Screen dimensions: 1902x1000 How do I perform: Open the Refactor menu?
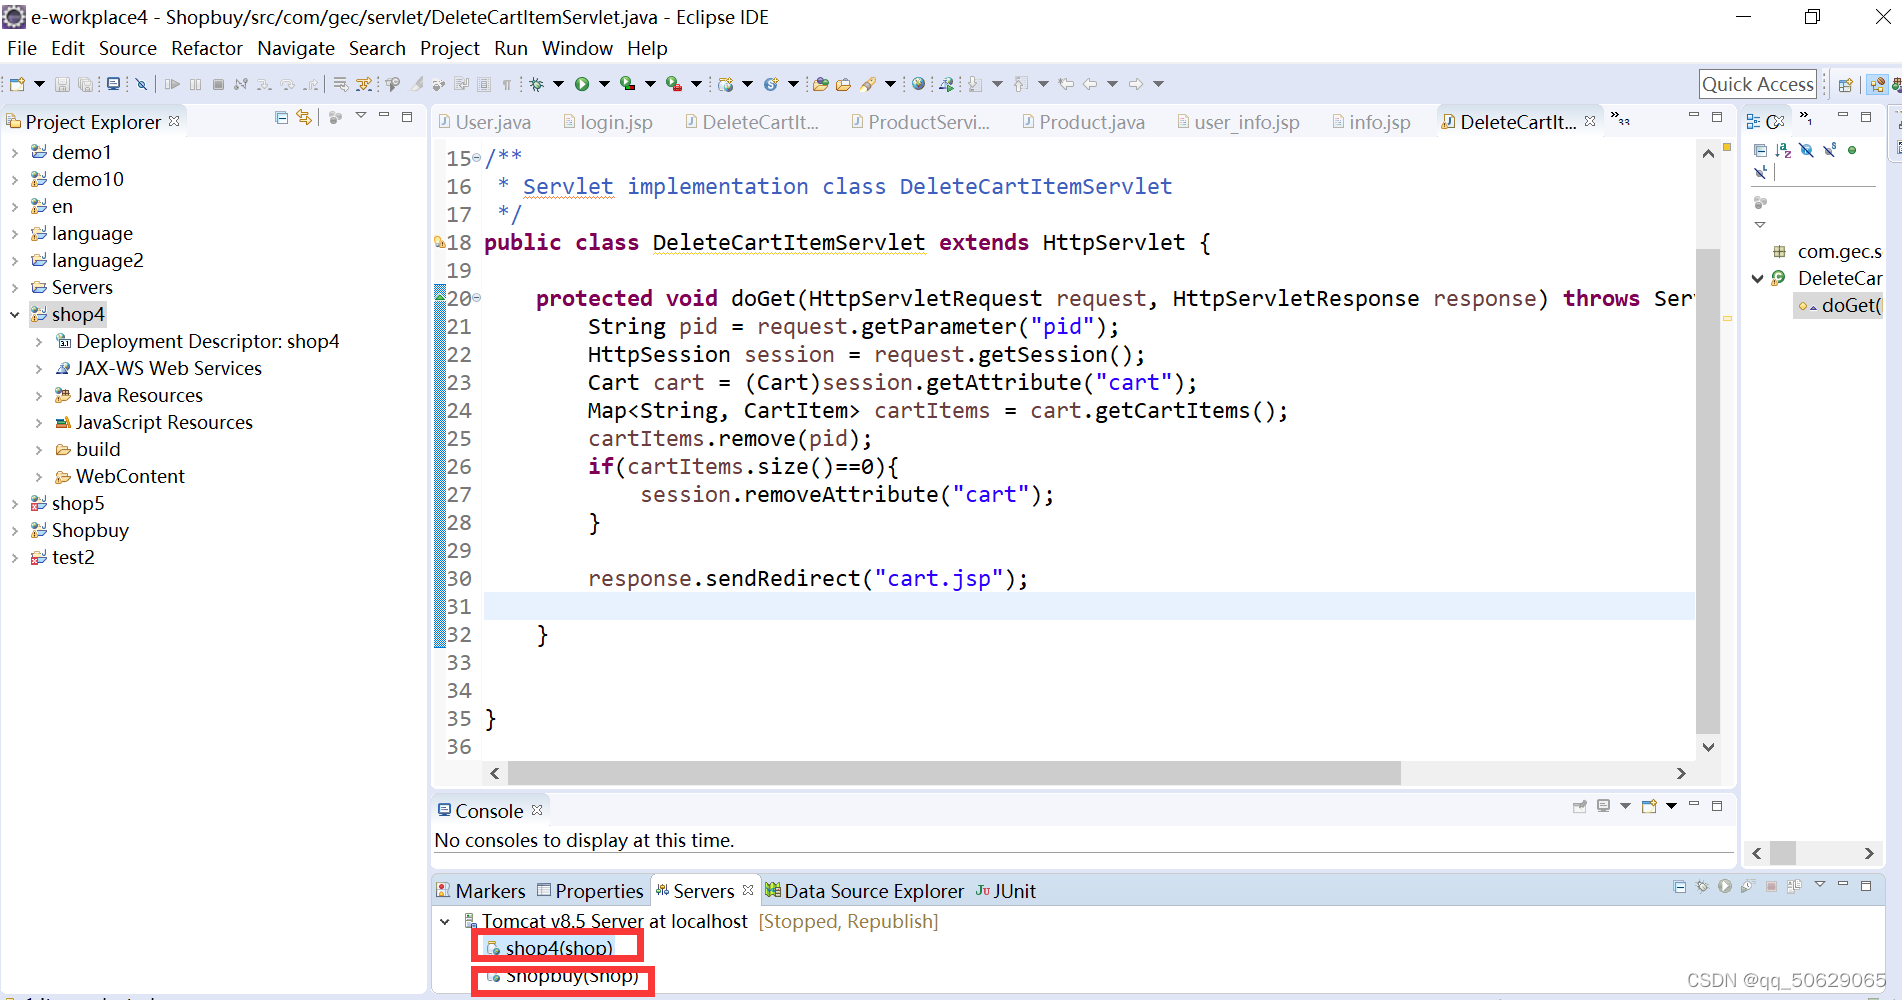206,48
